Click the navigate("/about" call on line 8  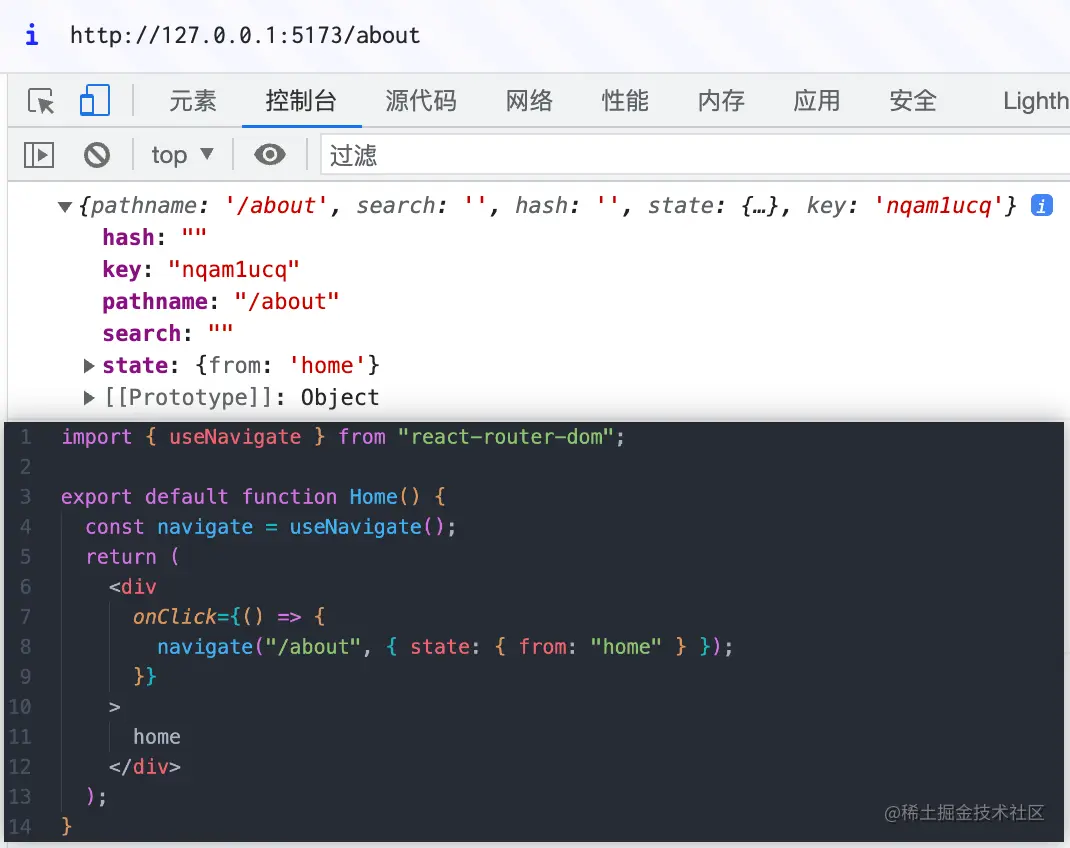click(x=259, y=647)
